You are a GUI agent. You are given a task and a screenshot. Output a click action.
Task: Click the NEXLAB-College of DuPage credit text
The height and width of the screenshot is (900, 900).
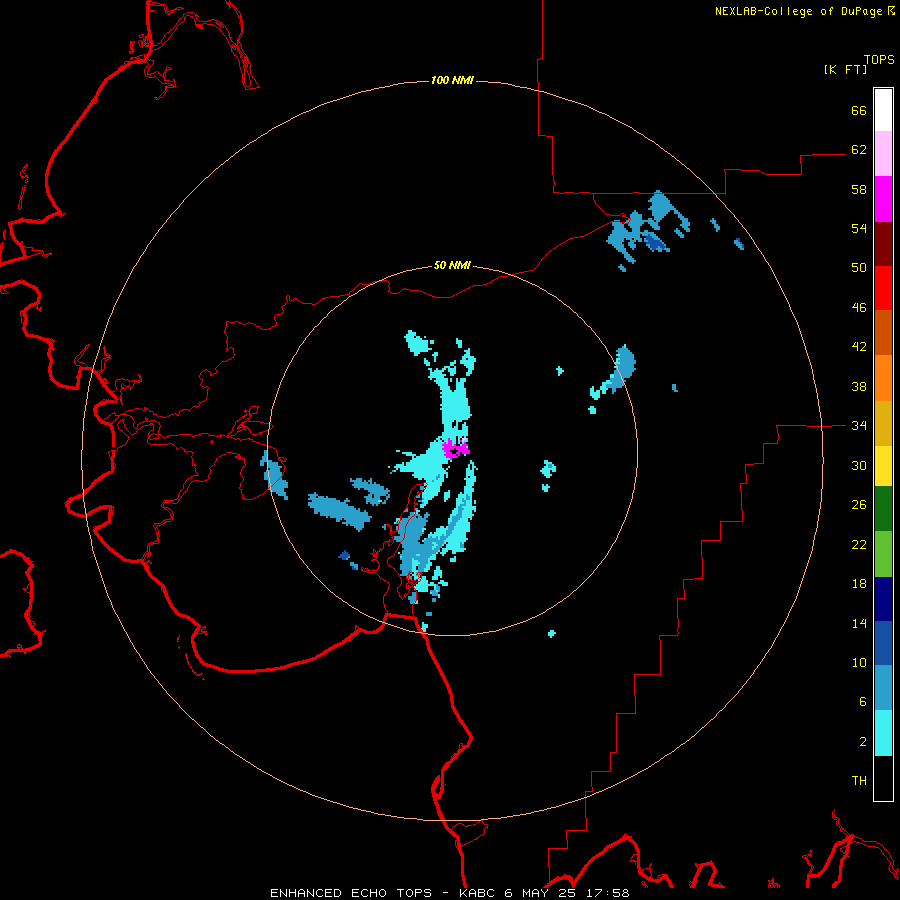point(800,11)
